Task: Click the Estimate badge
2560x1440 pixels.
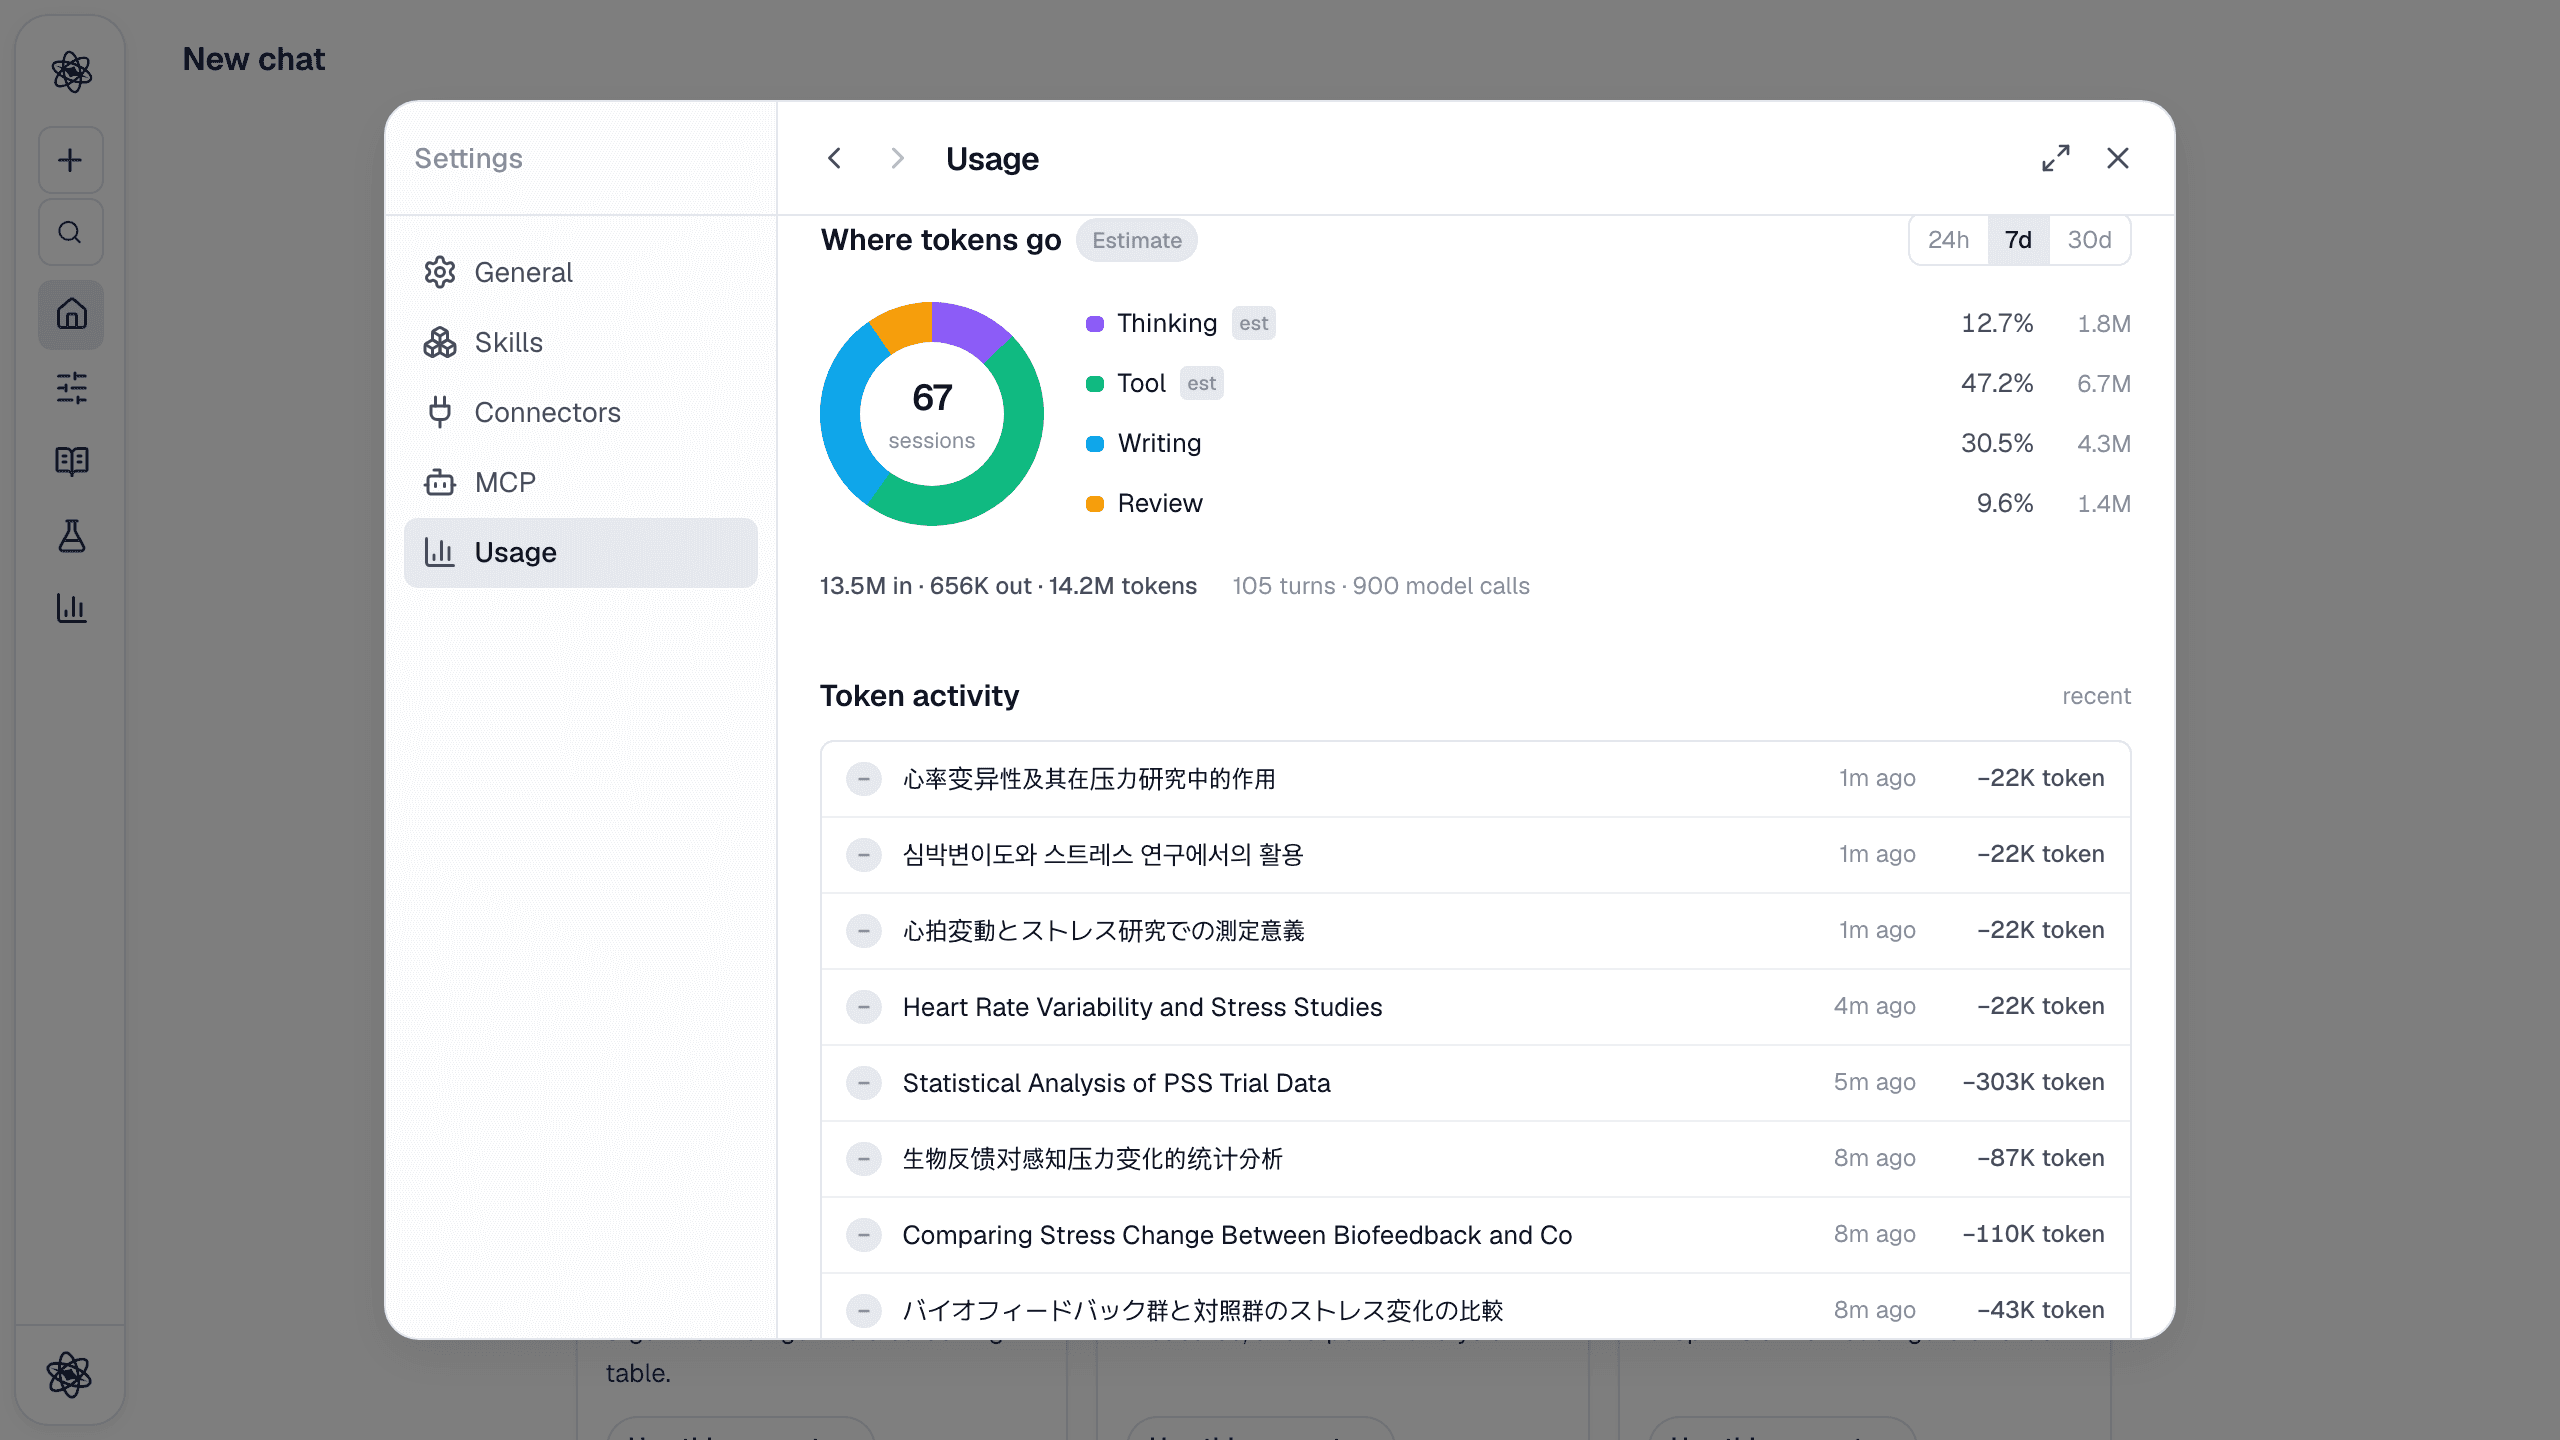Action: click(1136, 240)
